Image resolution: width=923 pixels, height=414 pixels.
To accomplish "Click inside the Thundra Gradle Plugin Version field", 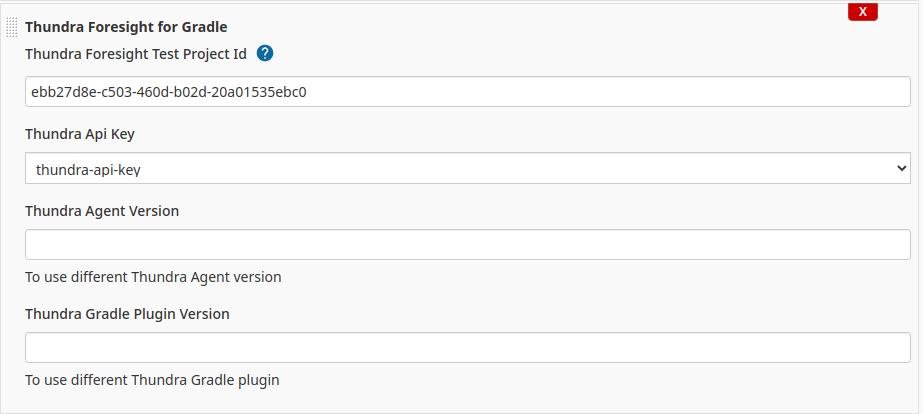I will (467, 347).
